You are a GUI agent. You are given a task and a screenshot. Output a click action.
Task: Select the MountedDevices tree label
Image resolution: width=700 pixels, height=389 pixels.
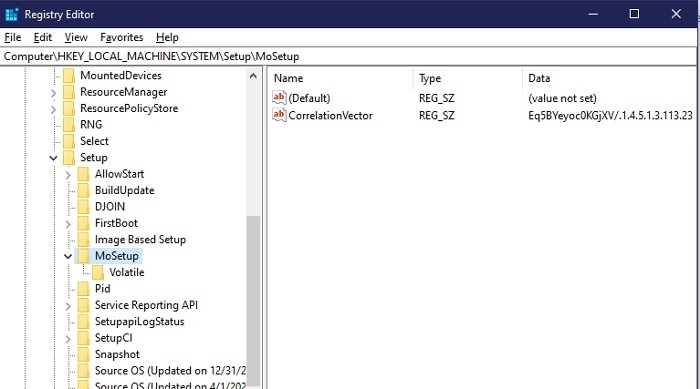[x=121, y=75]
